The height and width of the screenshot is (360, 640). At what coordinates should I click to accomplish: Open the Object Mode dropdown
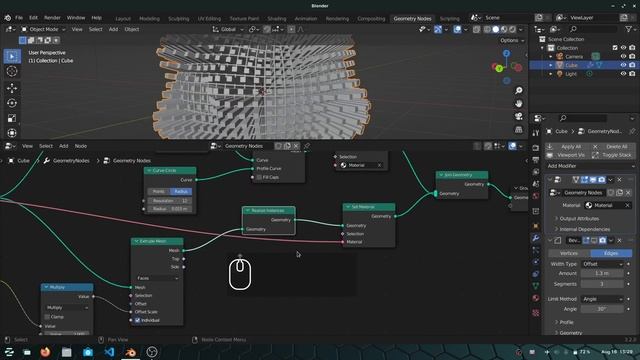pyautogui.click(x=43, y=29)
